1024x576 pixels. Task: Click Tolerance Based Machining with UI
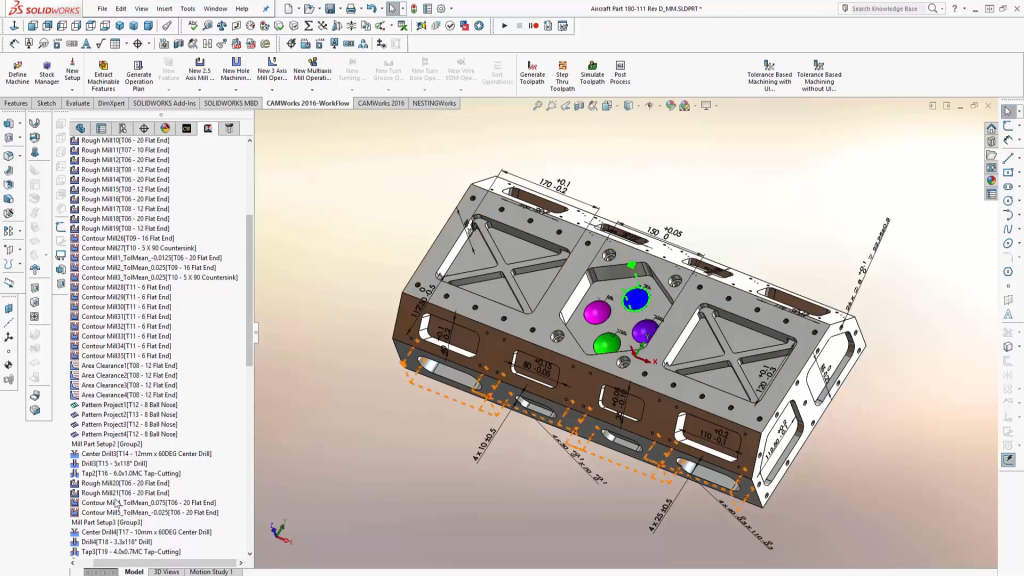click(x=769, y=75)
